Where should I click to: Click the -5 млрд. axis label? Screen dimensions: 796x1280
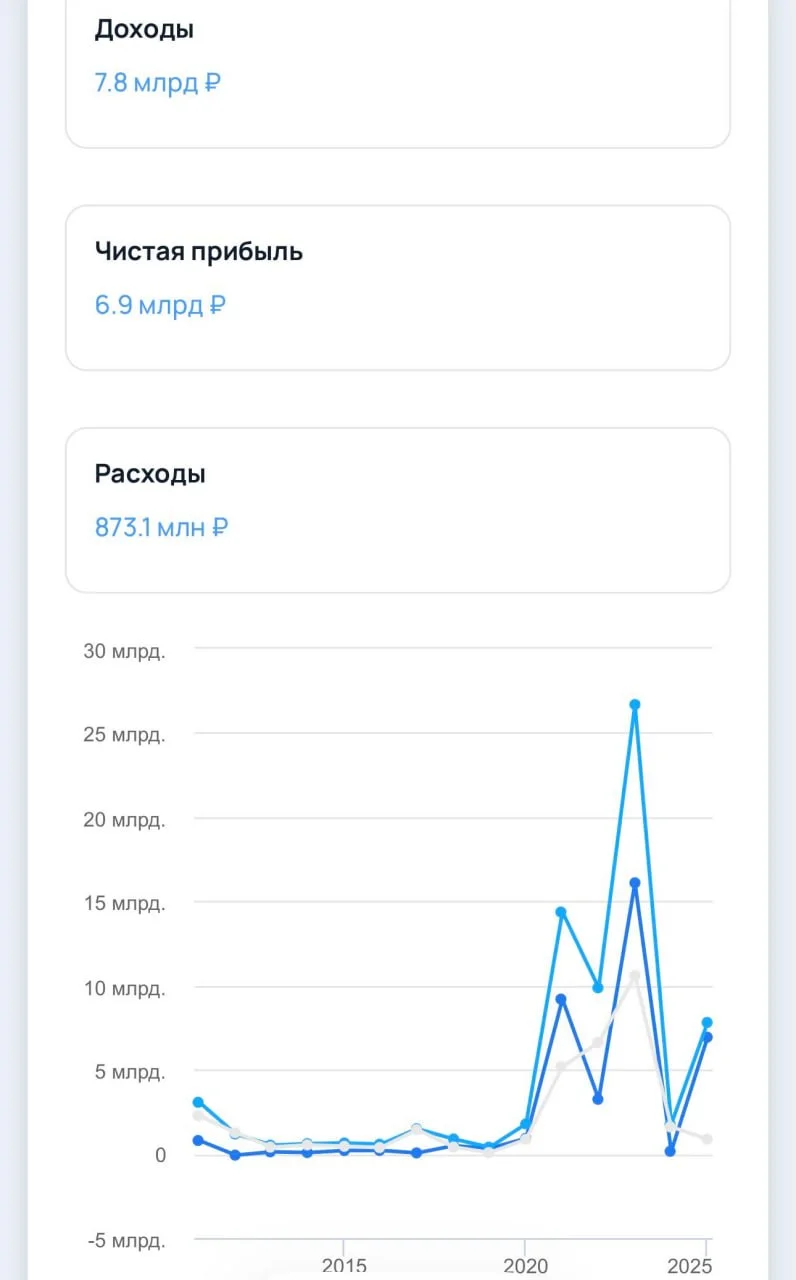(125, 1241)
